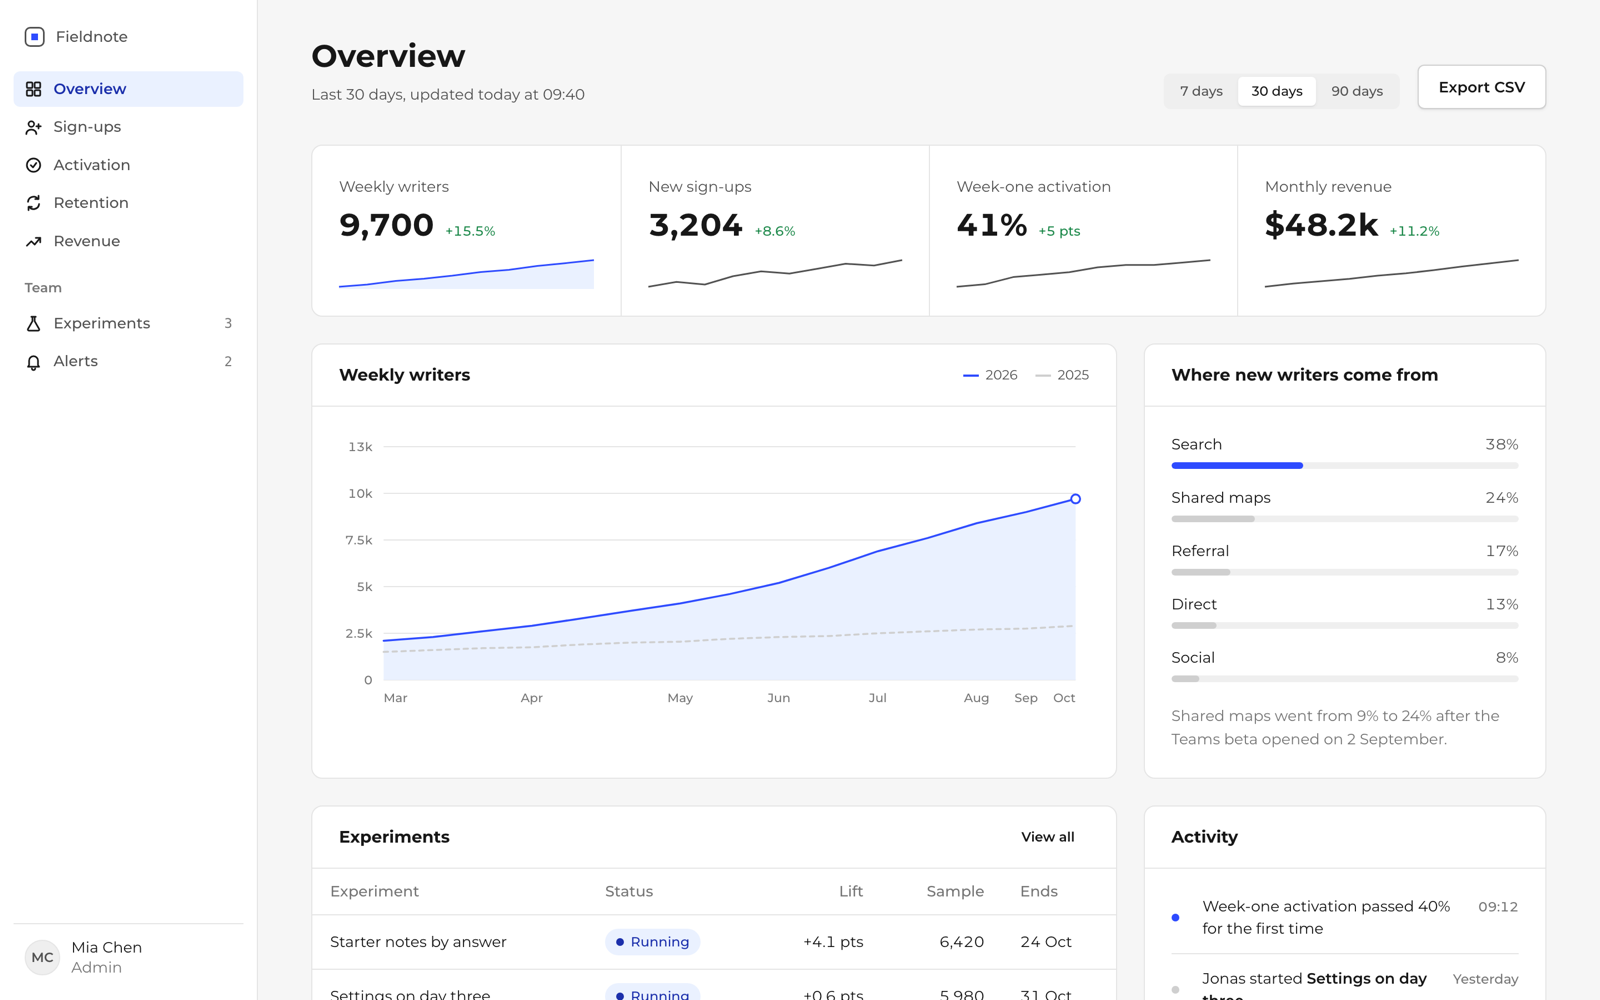Viewport: 1600px width, 1000px height.
Task: Click the Experiments badge count 3
Action: click(x=228, y=323)
